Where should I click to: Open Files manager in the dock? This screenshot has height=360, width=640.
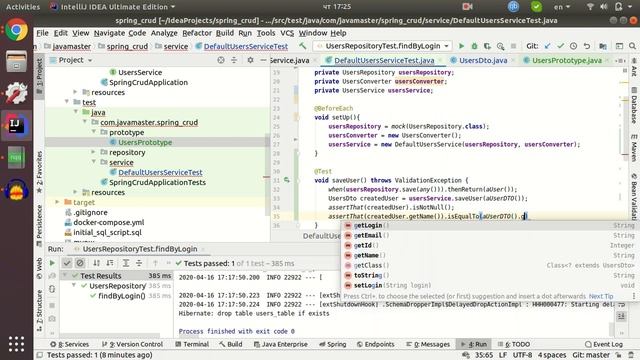click(16, 62)
